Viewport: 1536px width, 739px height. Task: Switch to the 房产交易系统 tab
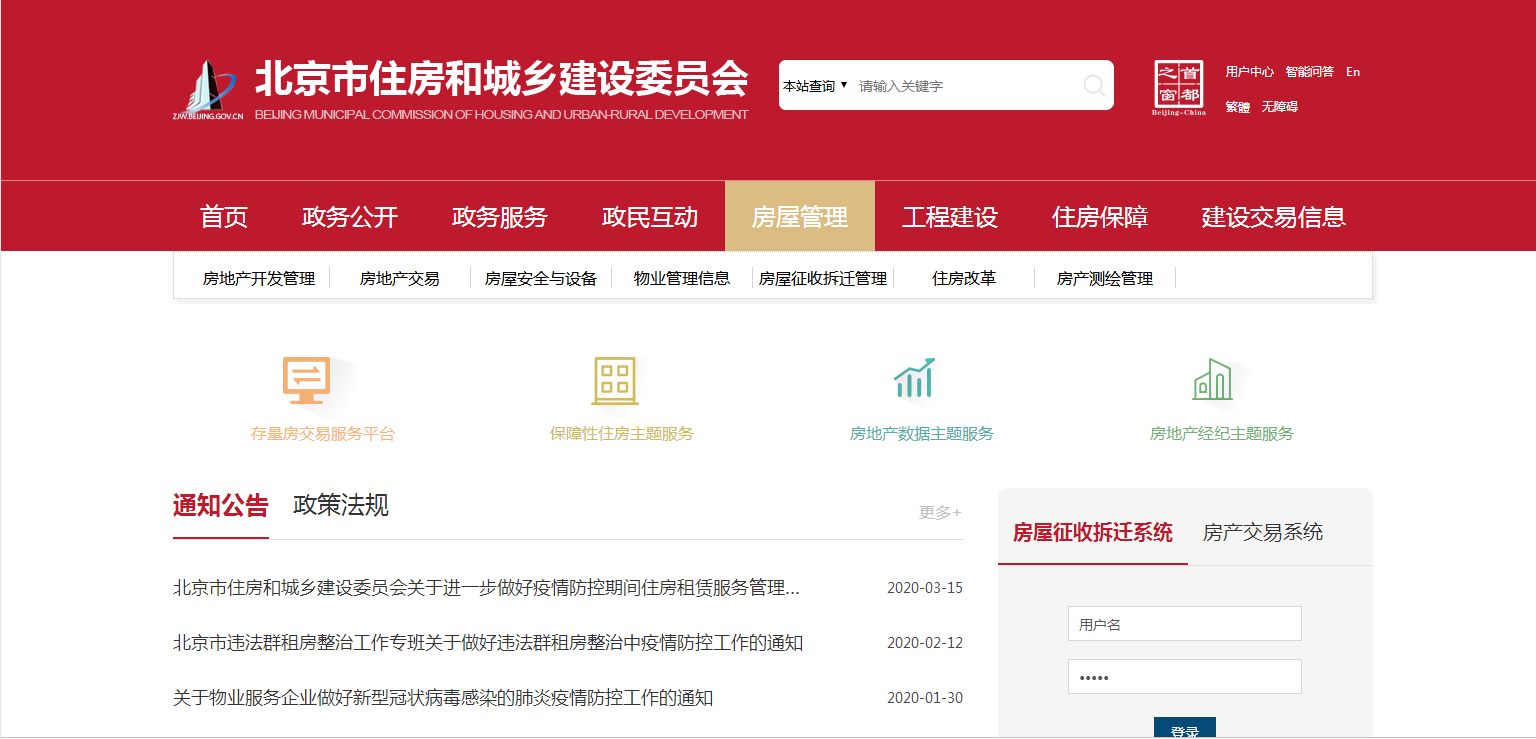click(x=1263, y=532)
